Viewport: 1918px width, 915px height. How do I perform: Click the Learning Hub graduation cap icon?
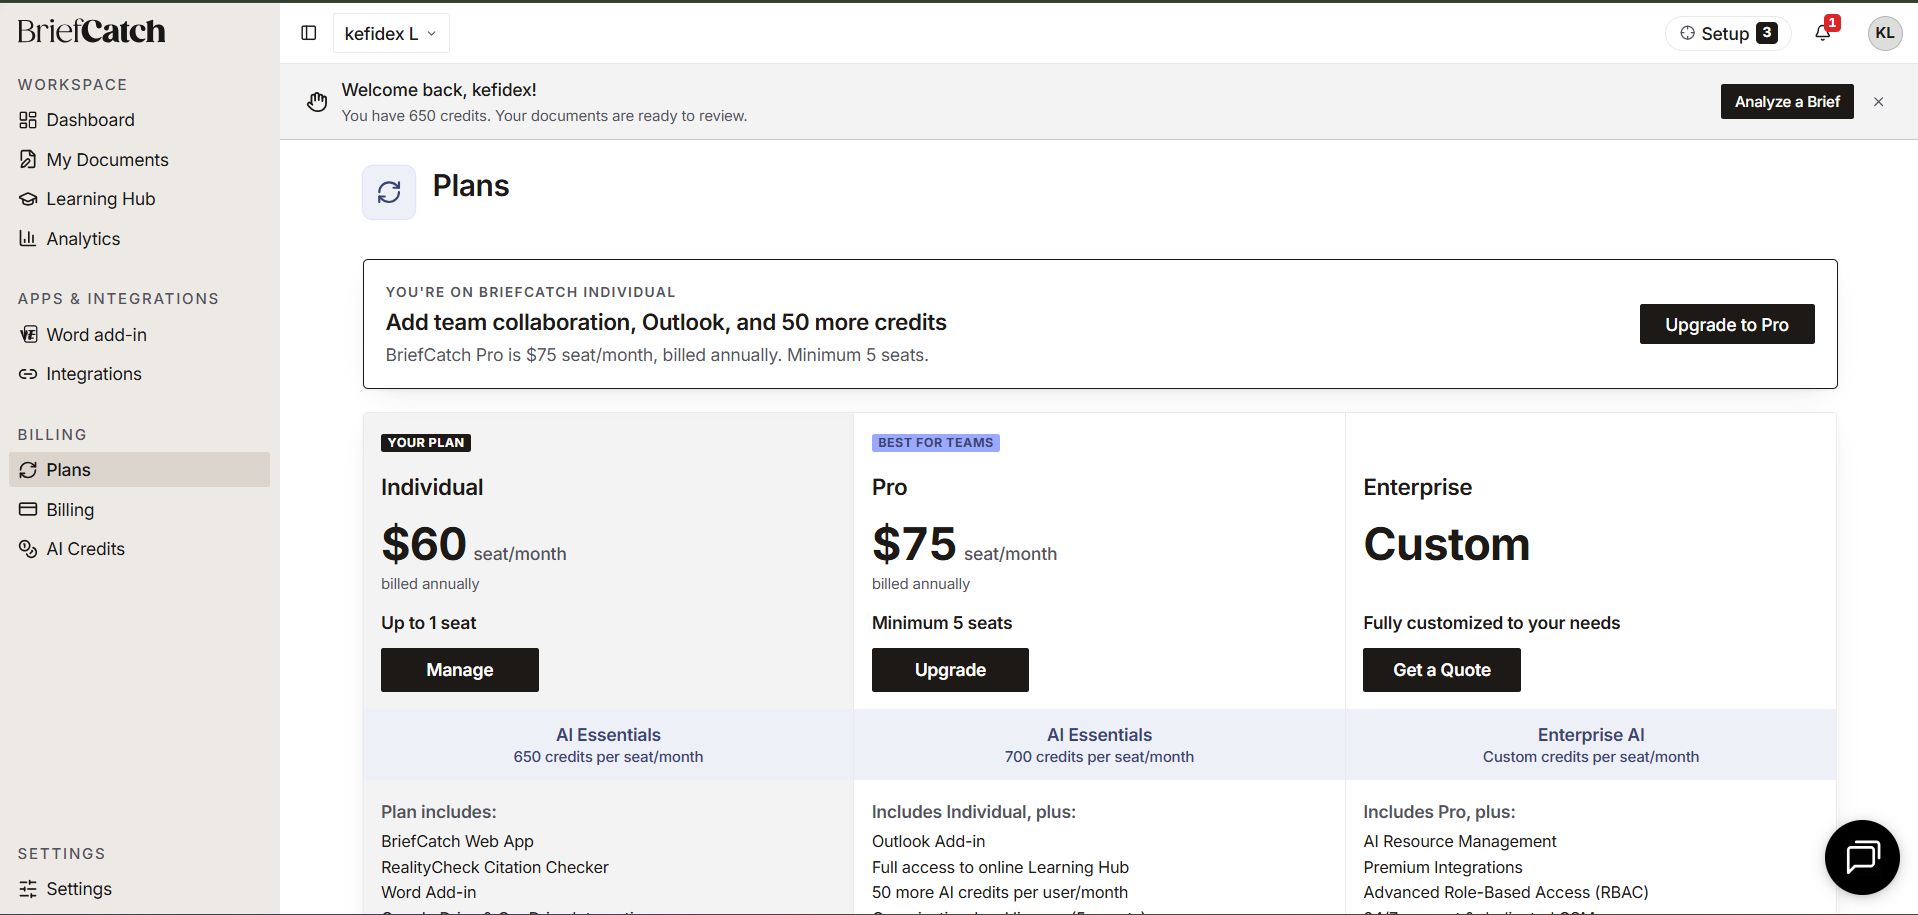(x=28, y=199)
